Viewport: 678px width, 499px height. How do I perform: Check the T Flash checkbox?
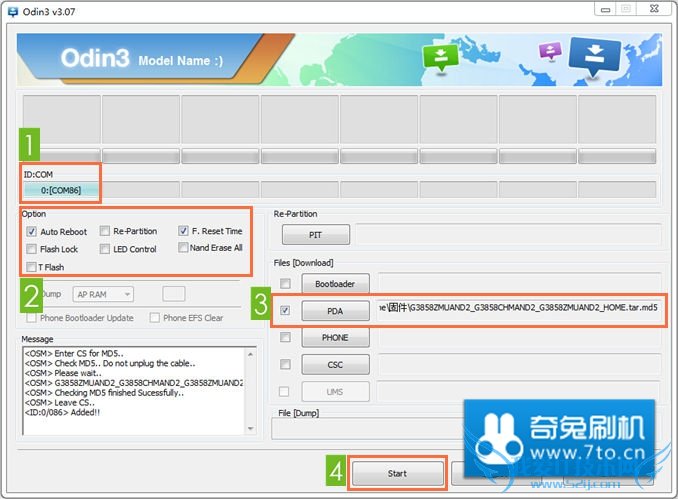pyautogui.click(x=31, y=267)
